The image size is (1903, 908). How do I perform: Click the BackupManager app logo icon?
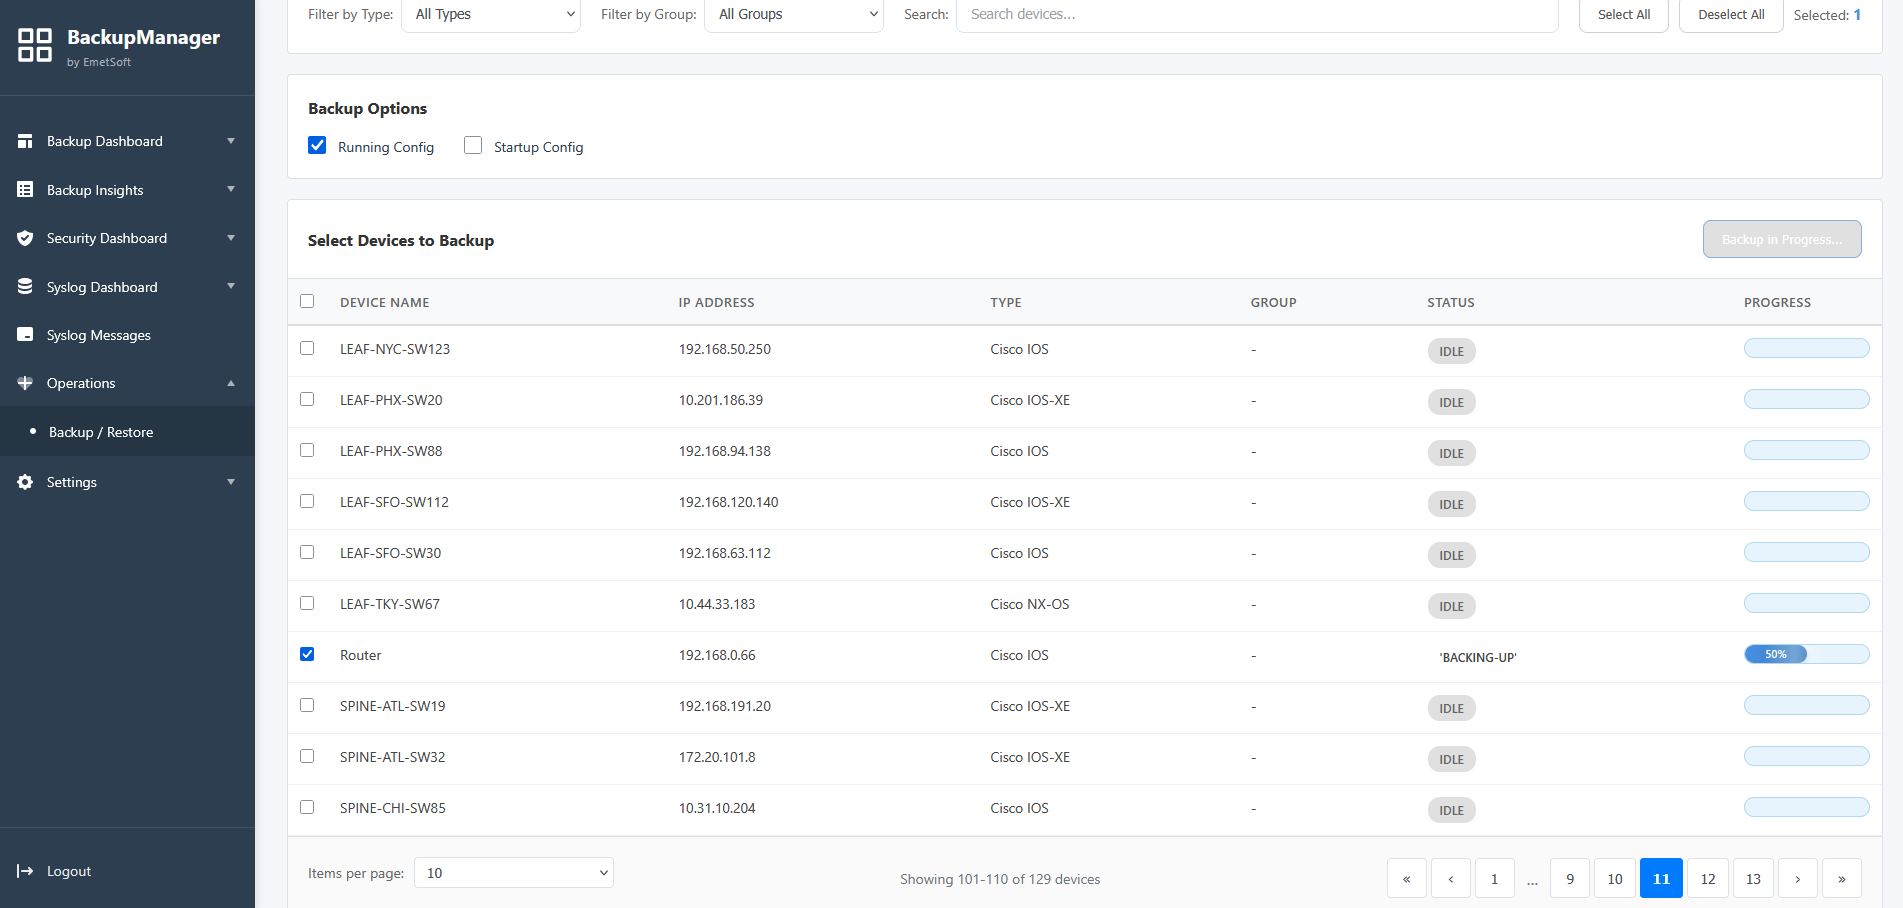click(x=34, y=44)
